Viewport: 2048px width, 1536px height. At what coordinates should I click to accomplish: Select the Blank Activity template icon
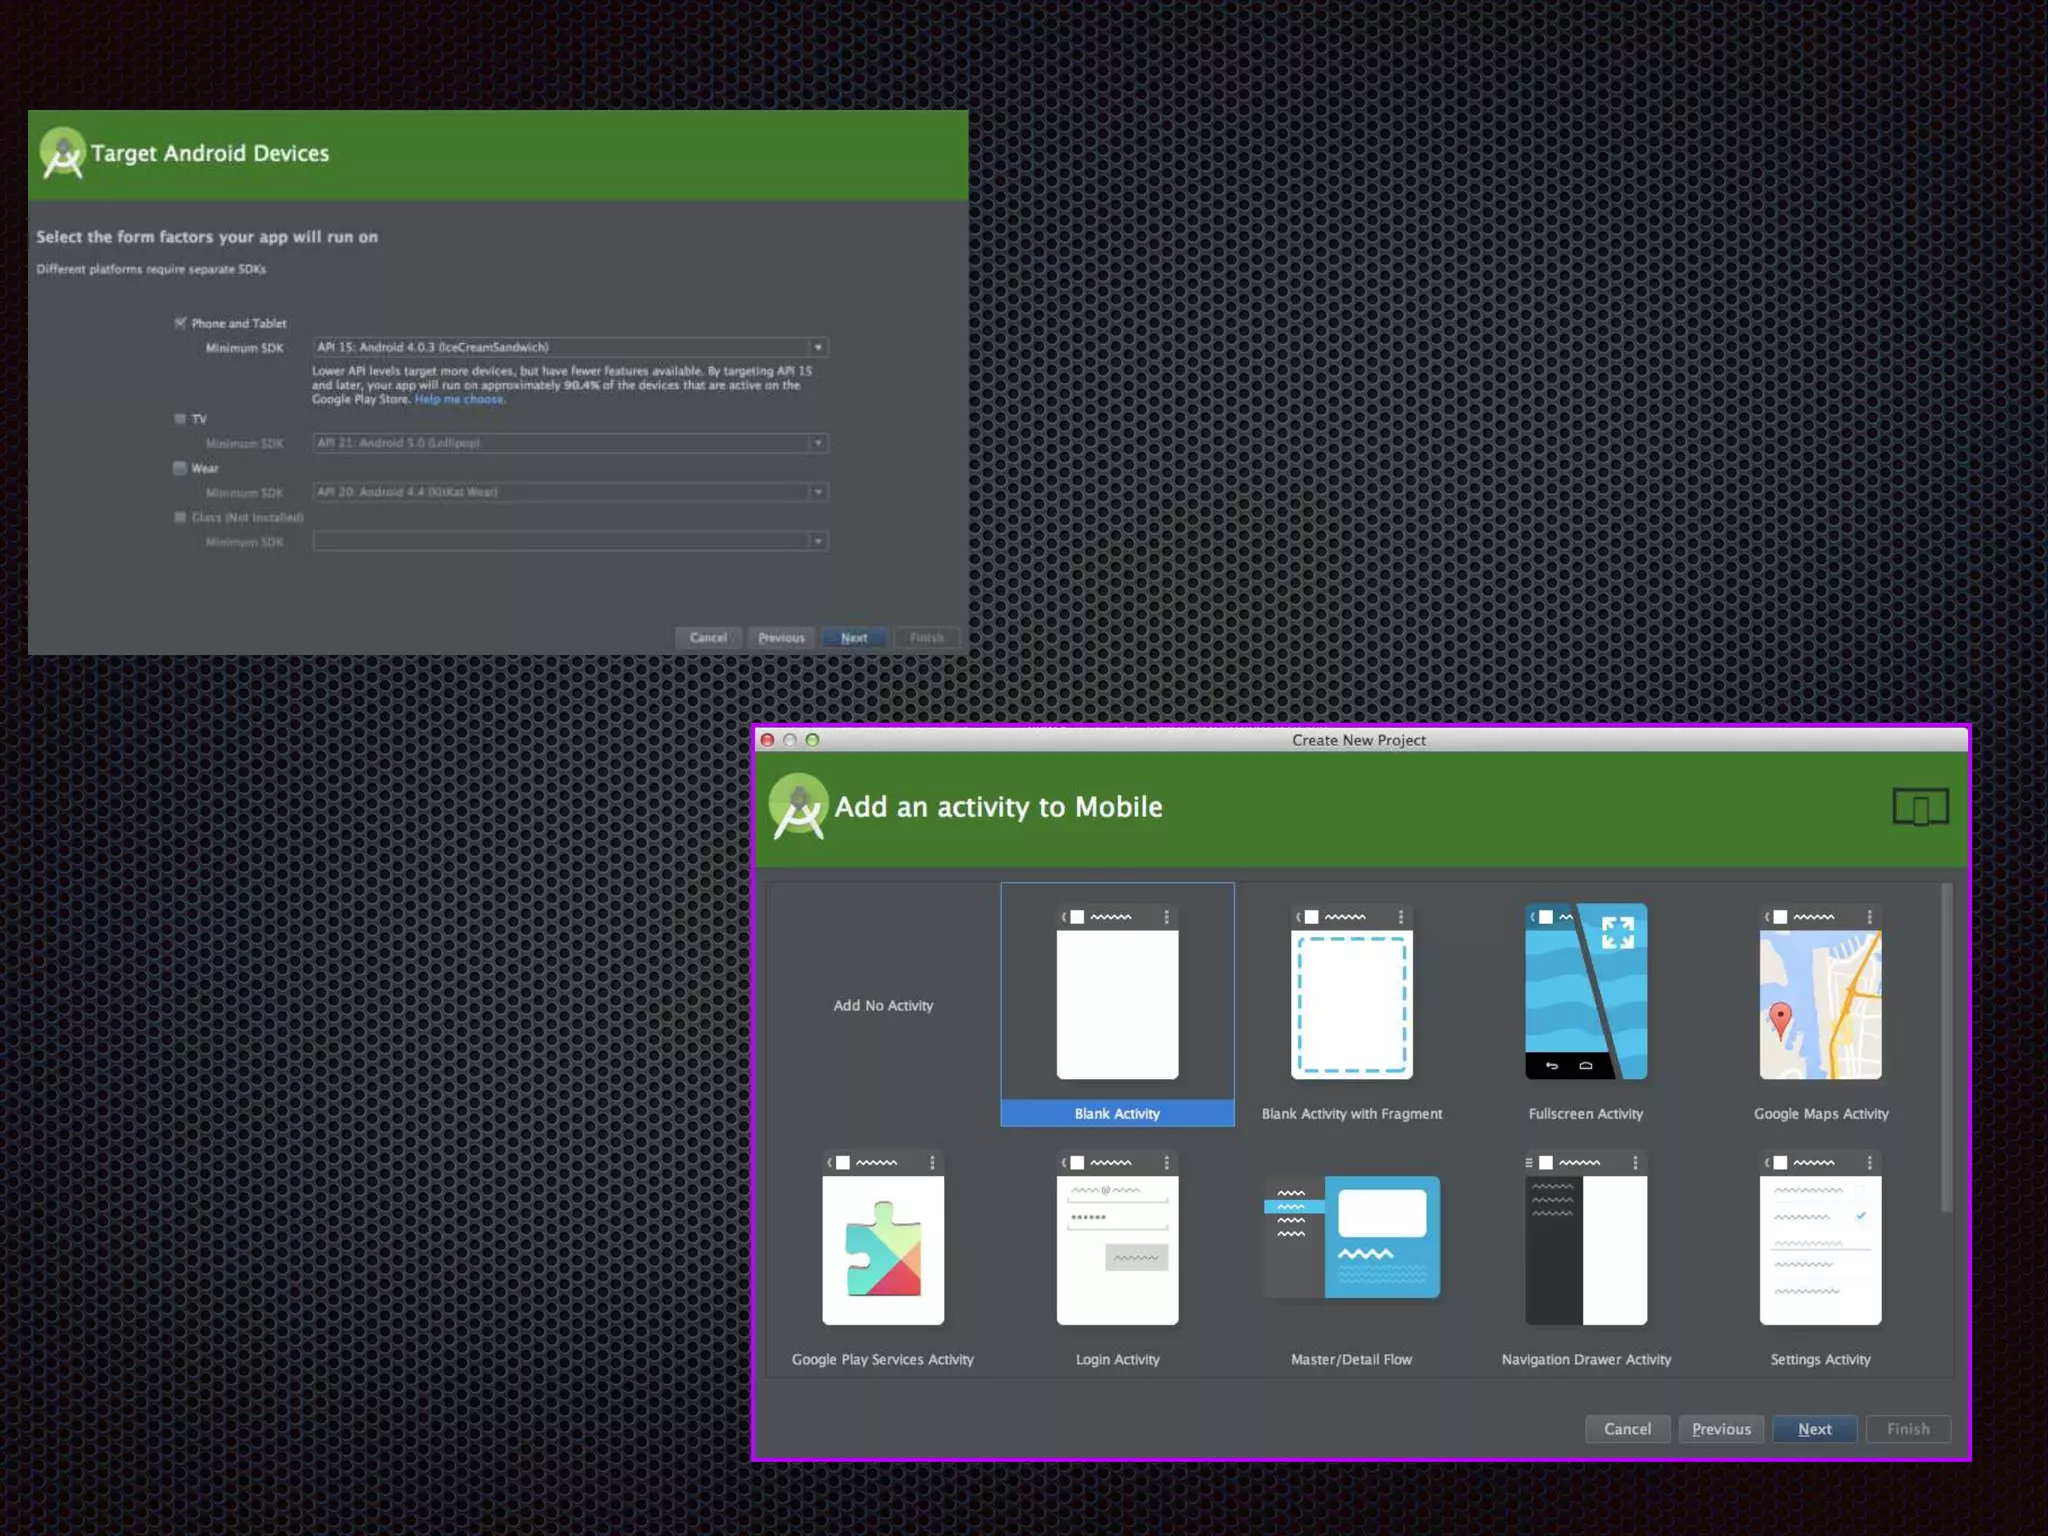[1117, 993]
